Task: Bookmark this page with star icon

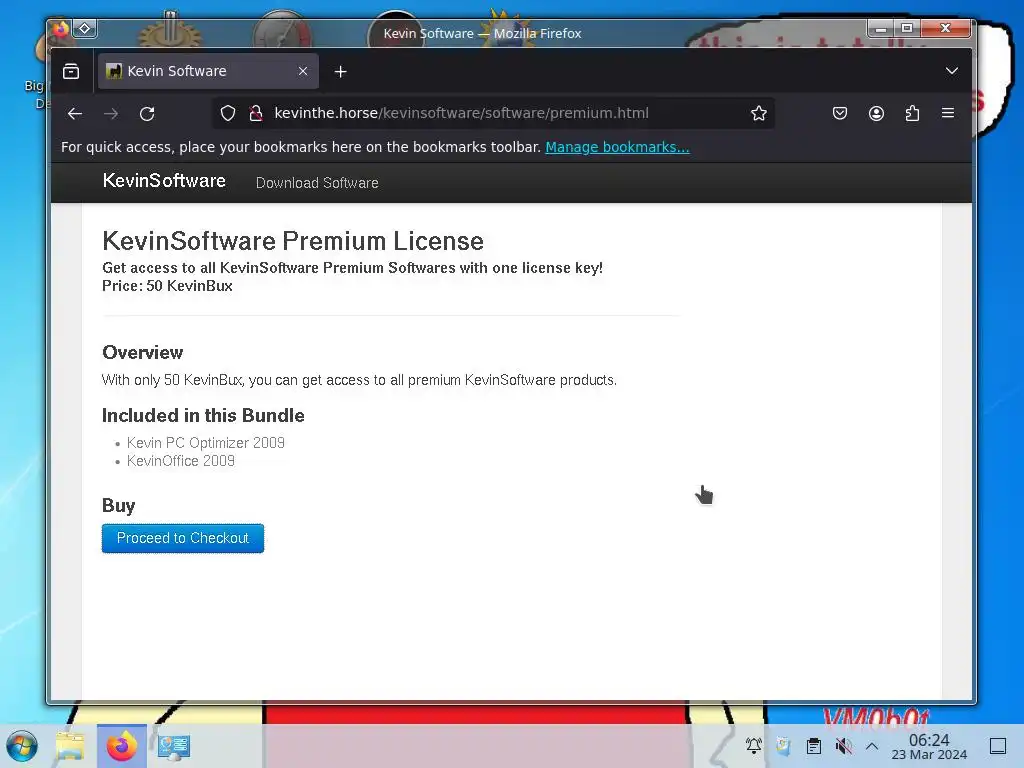Action: coord(758,113)
